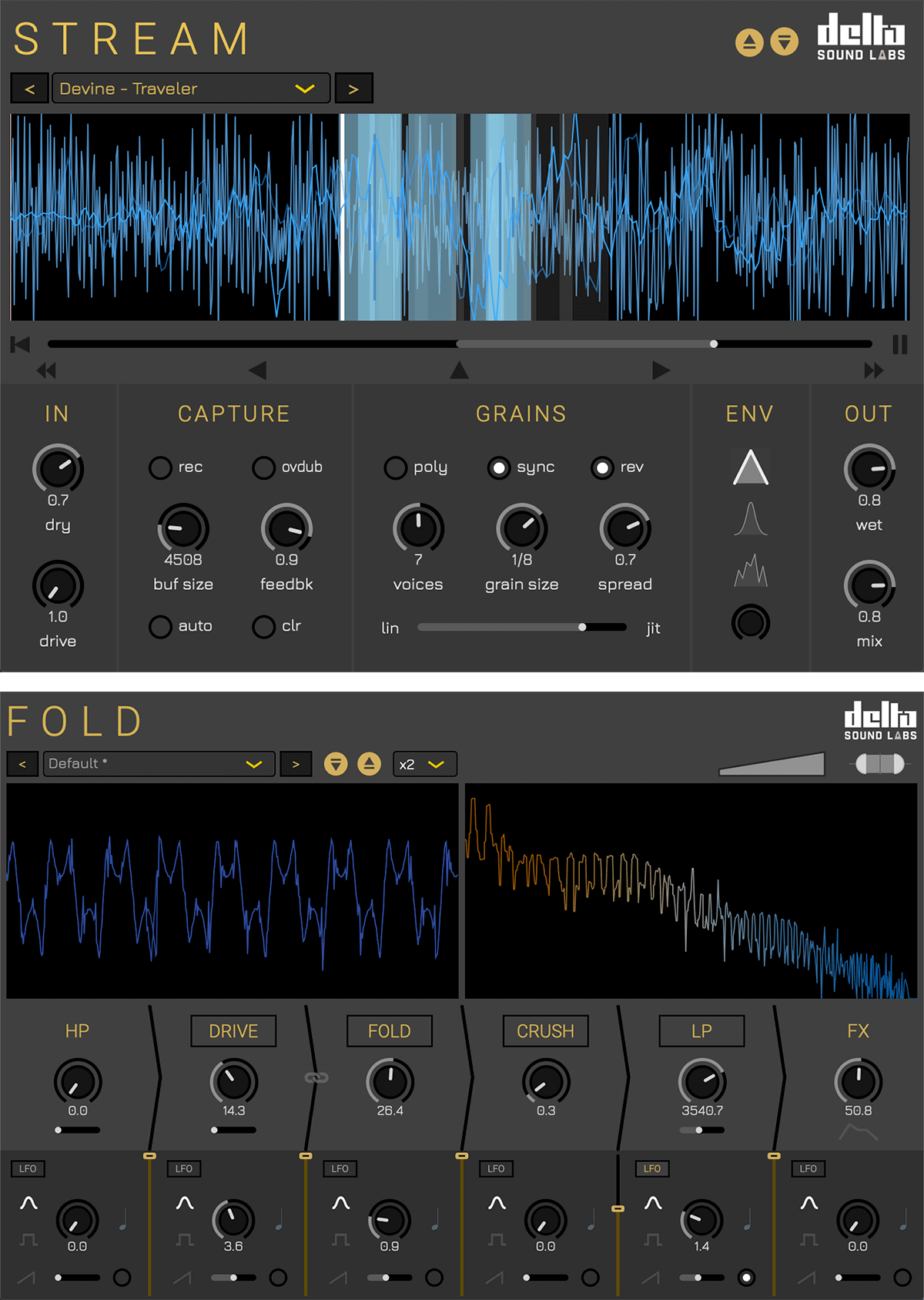Toggle the CRUSH stage button
The image size is (924, 1300).
(x=545, y=1031)
